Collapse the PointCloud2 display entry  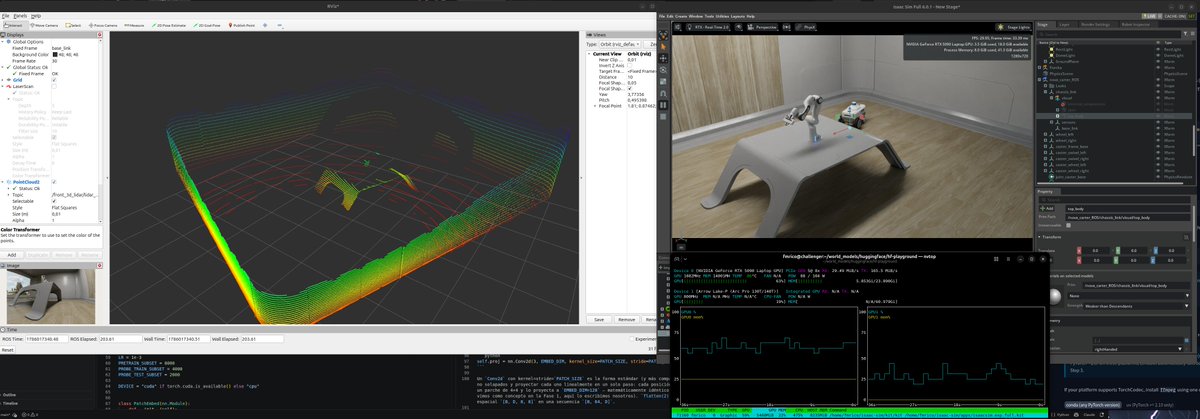[x=3, y=183]
